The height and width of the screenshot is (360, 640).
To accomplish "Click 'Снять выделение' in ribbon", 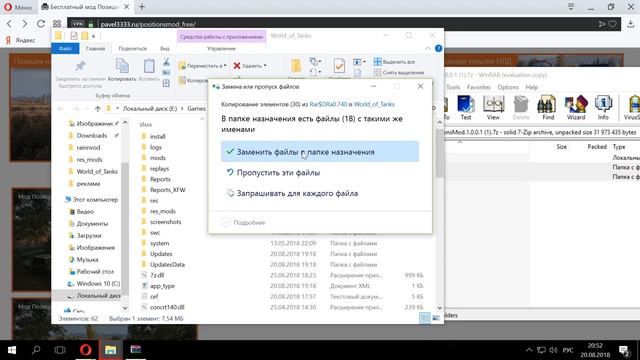I will [x=399, y=72].
